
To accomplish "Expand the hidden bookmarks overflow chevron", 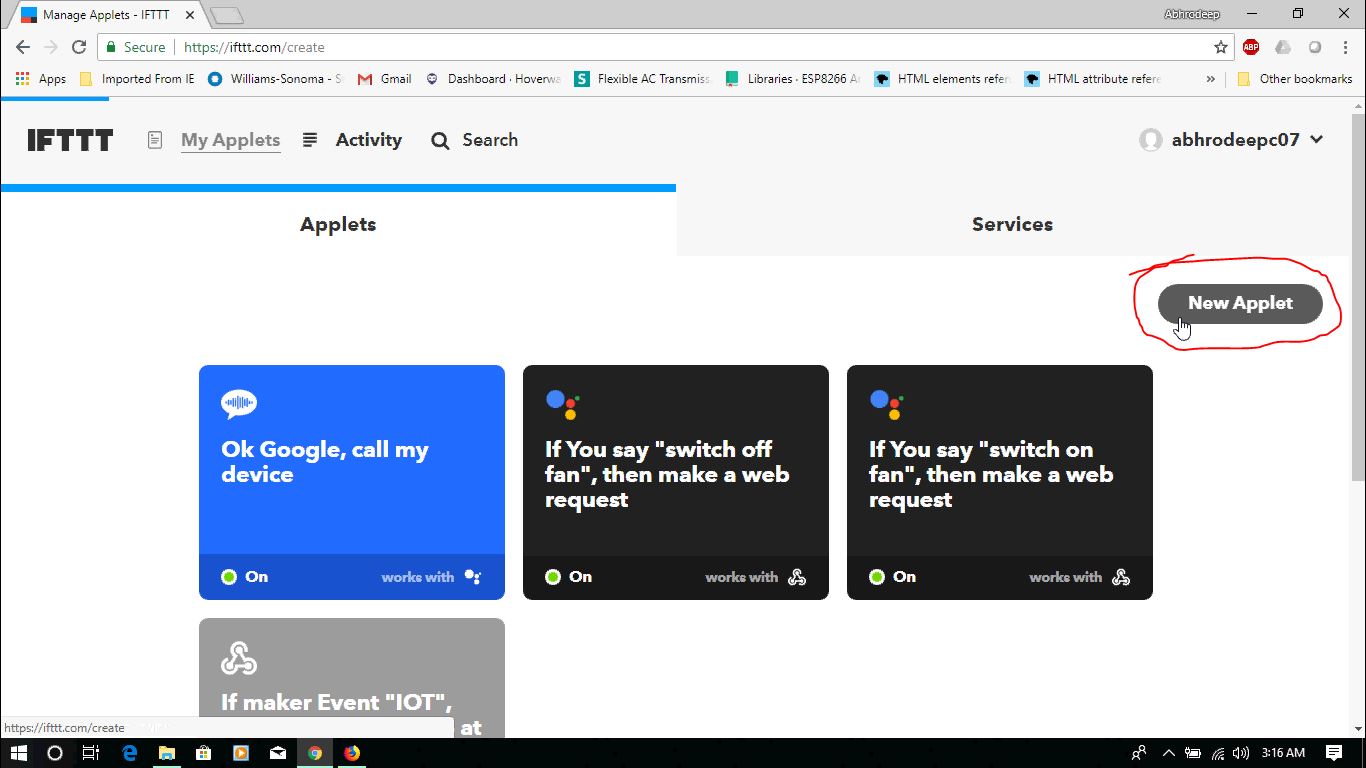I will 1211,79.
